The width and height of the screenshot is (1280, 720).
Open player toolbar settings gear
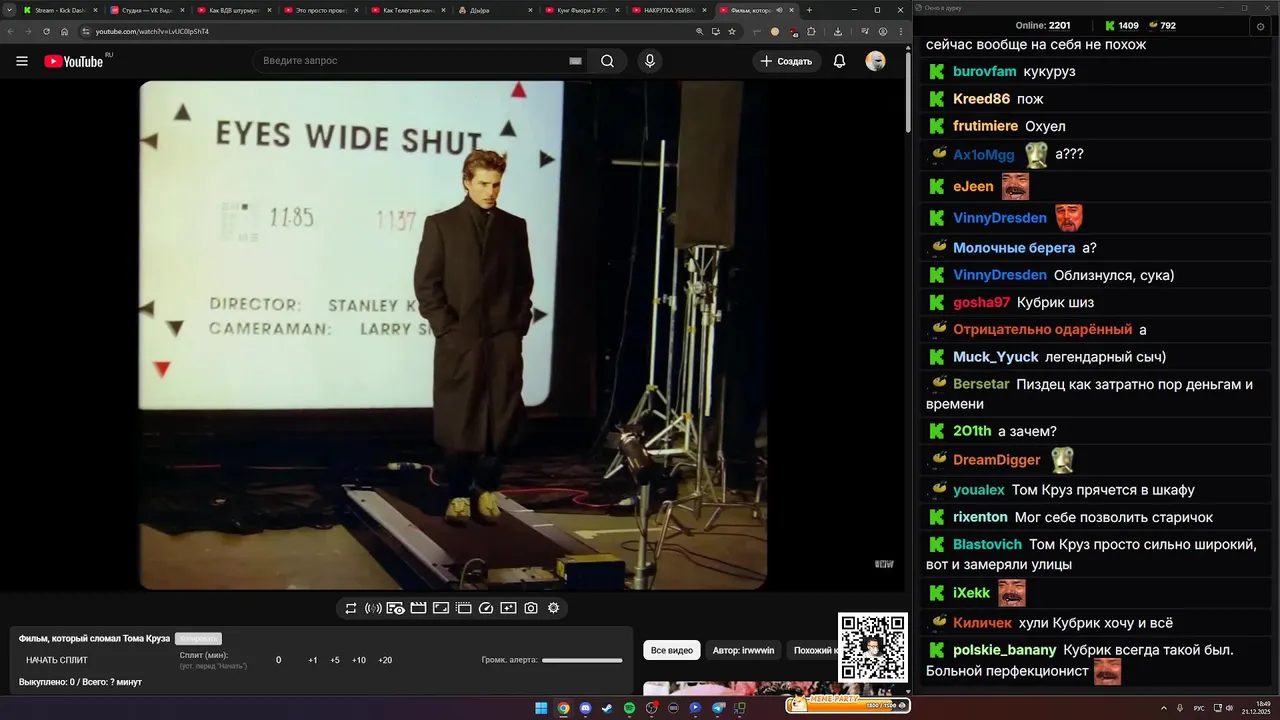(553, 608)
